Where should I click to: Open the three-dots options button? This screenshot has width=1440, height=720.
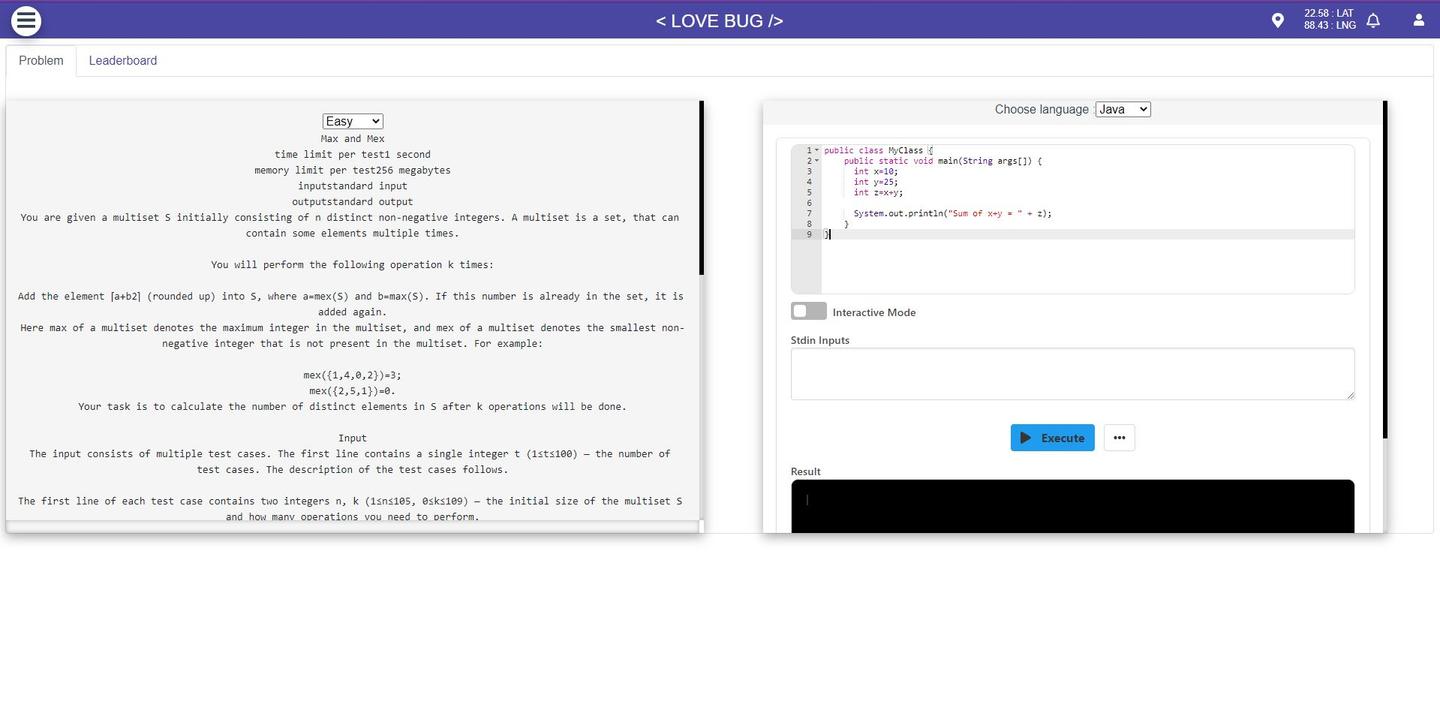1119,438
